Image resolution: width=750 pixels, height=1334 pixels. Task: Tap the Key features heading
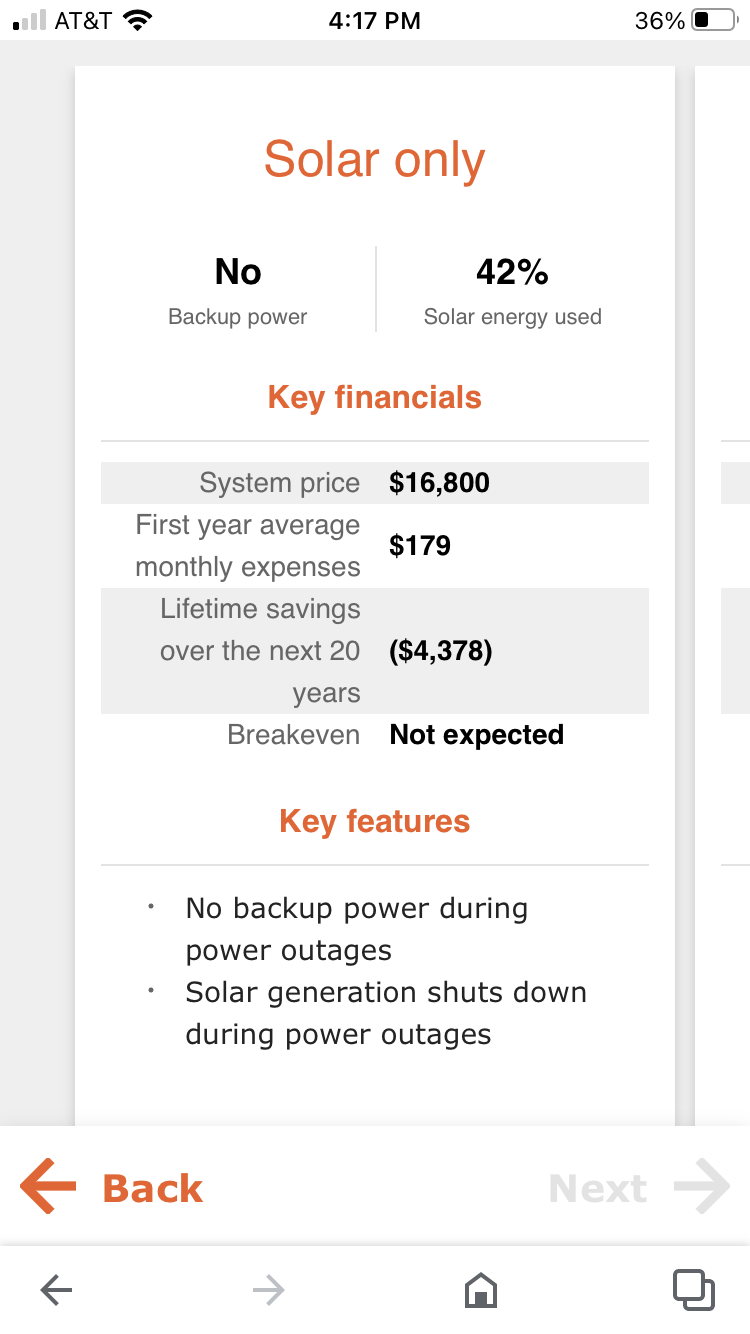coord(375,822)
